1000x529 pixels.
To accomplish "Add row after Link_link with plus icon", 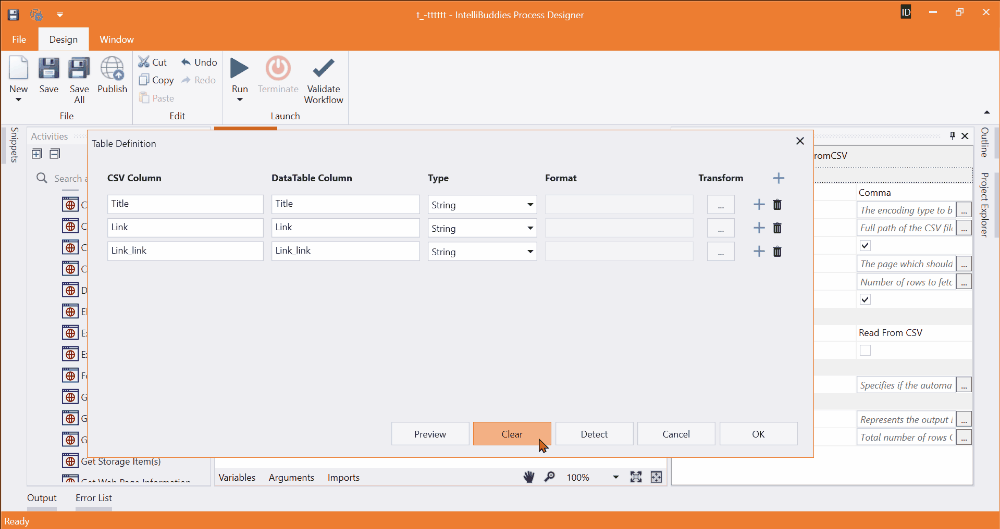I will pyautogui.click(x=759, y=251).
